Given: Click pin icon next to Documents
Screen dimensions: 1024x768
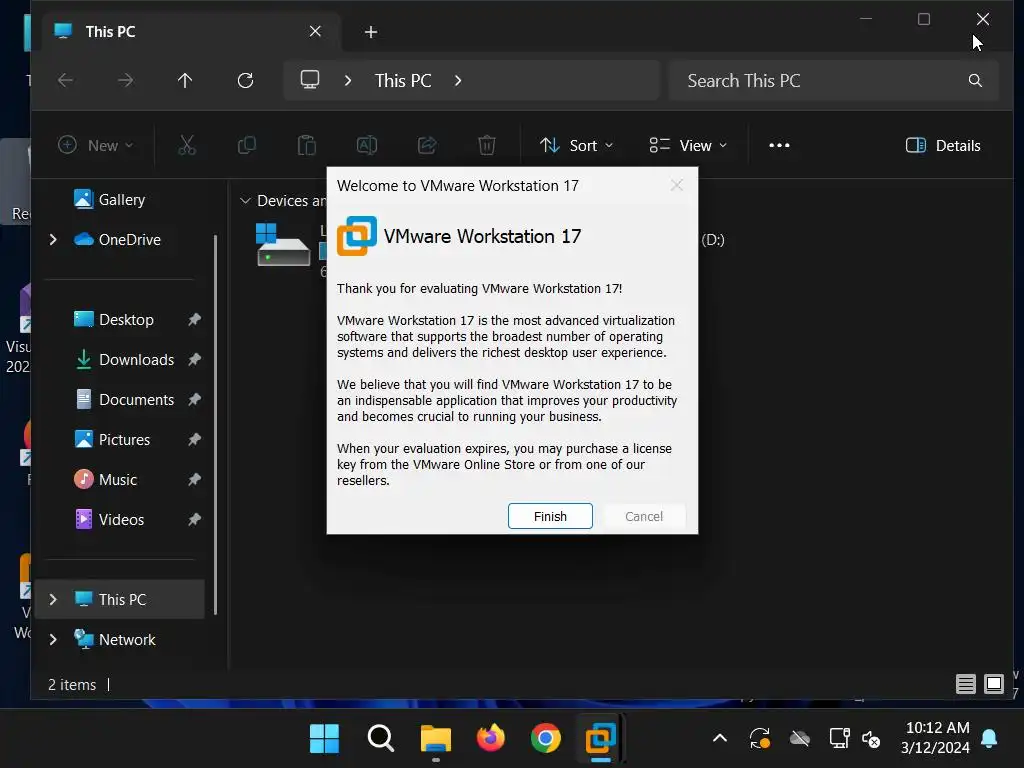Looking at the screenshot, I should coord(194,399).
